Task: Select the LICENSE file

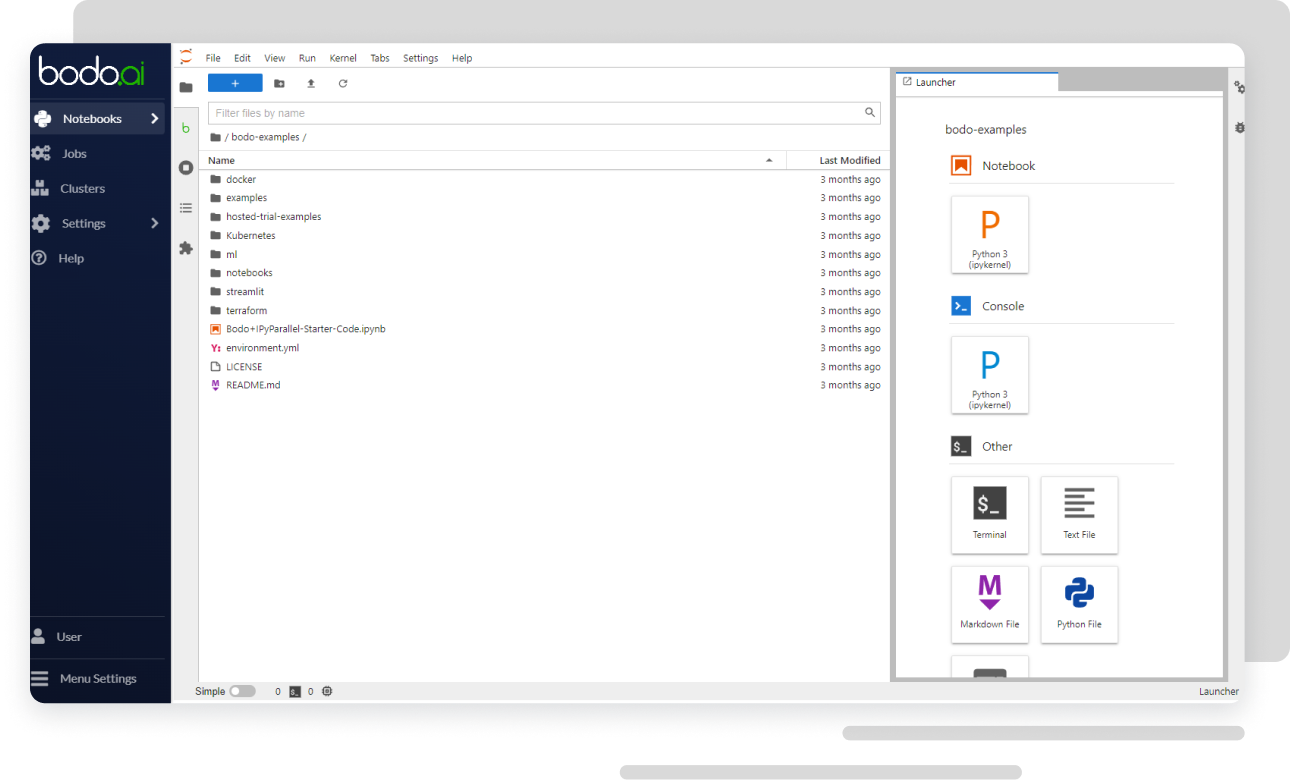Action: tap(544, 367)
